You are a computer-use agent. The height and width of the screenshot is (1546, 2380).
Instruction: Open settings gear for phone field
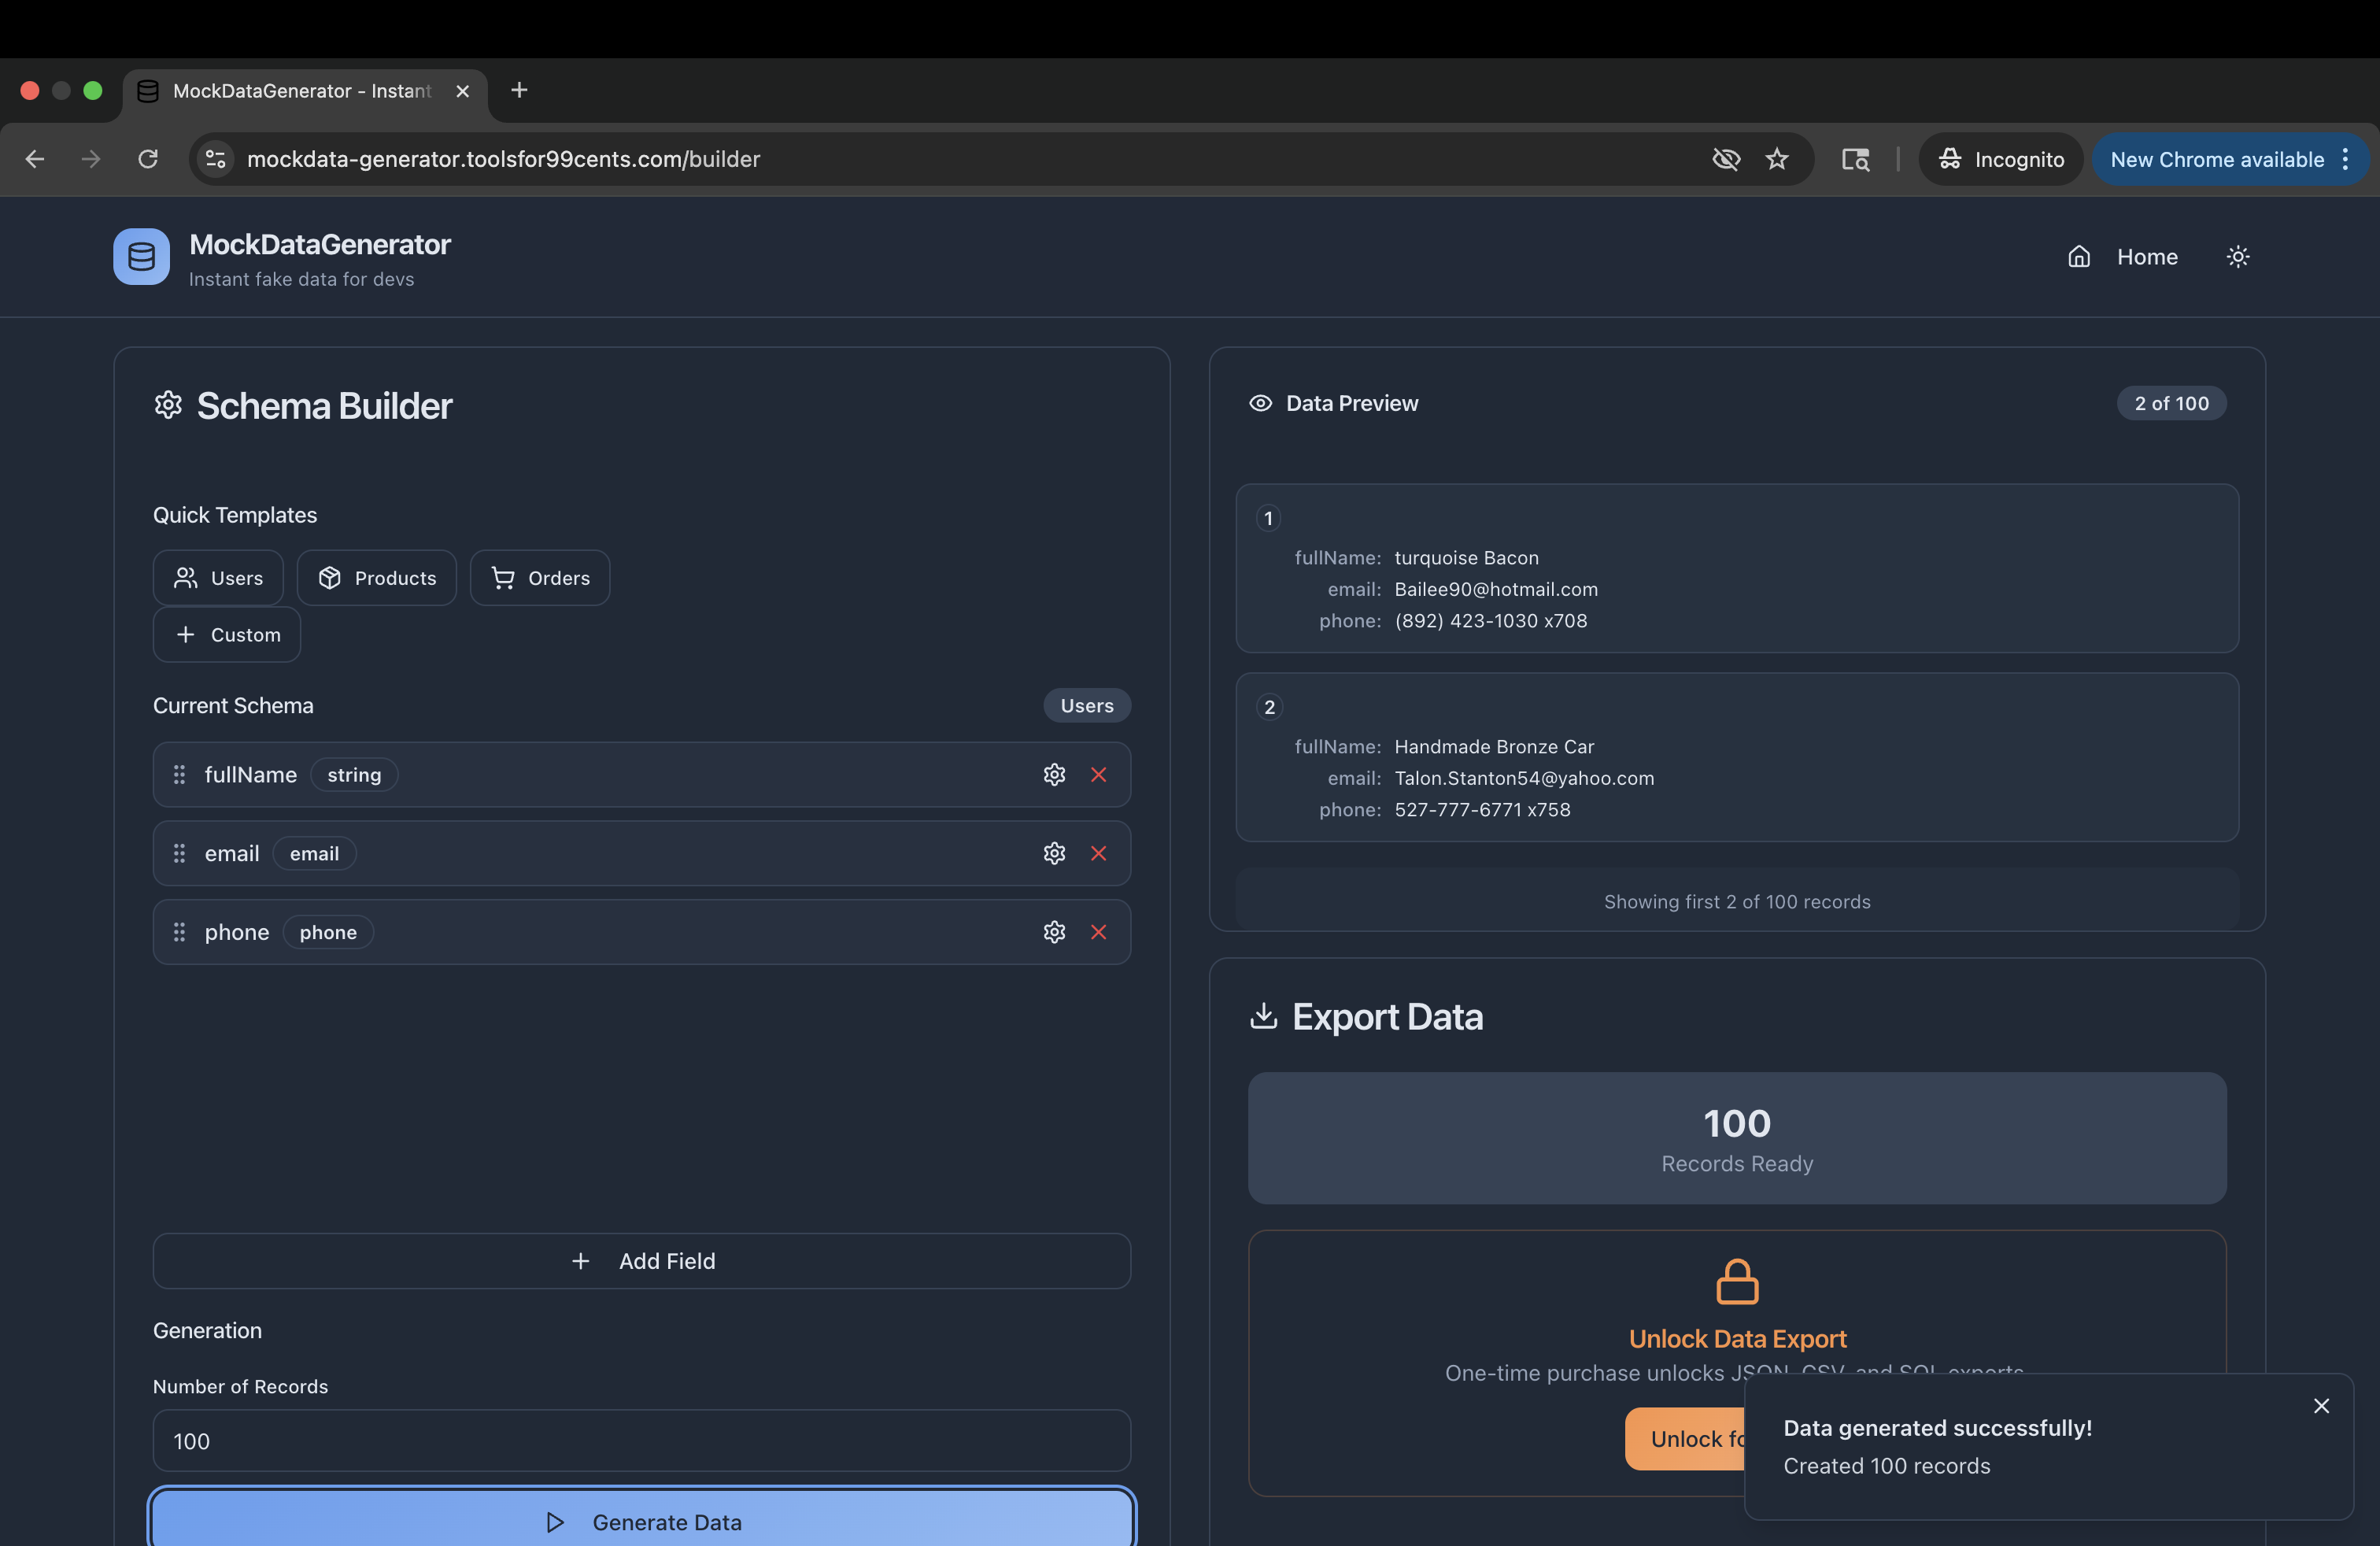pyautogui.click(x=1054, y=932)
